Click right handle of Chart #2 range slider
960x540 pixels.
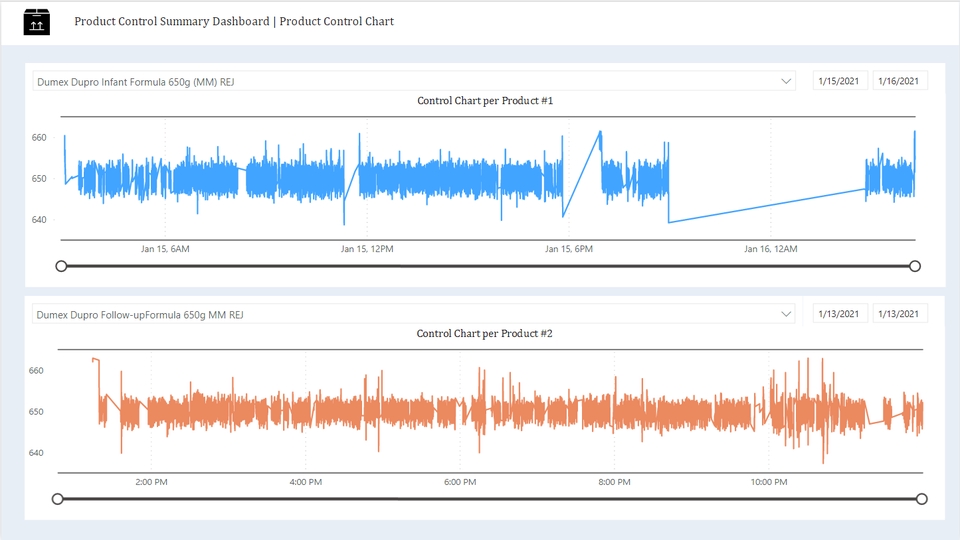(x=921, y=499)
